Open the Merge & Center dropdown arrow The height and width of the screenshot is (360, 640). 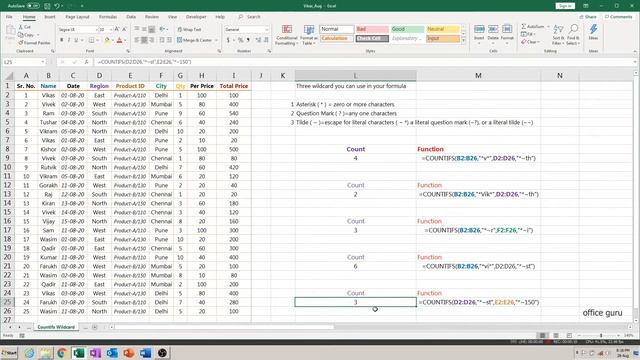216,40
